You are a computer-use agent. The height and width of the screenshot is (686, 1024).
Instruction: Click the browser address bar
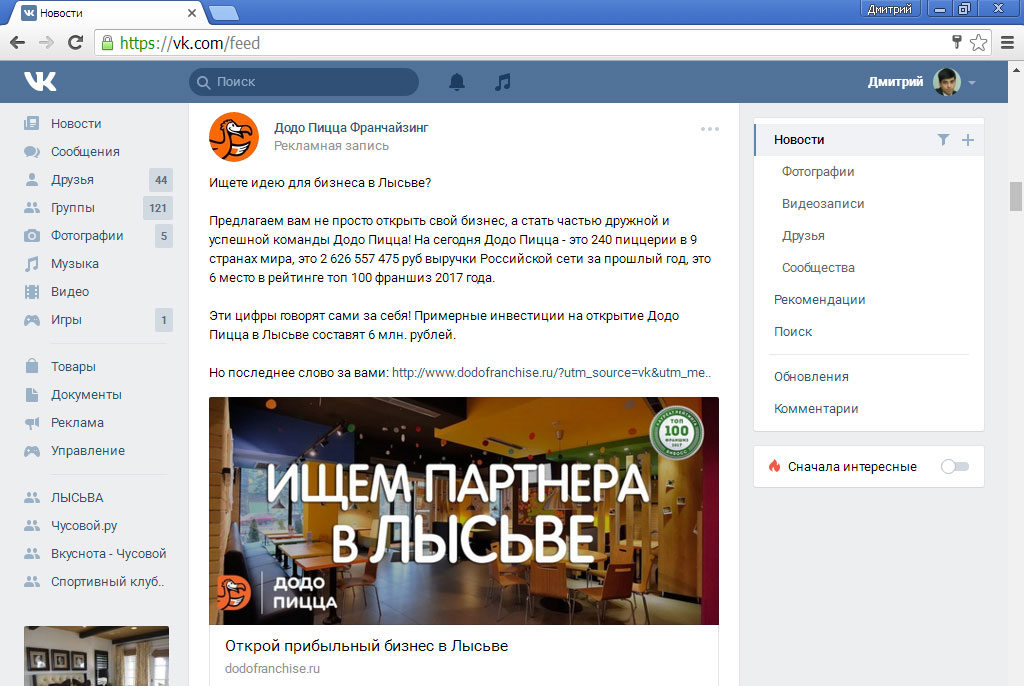tap(522, 43)
